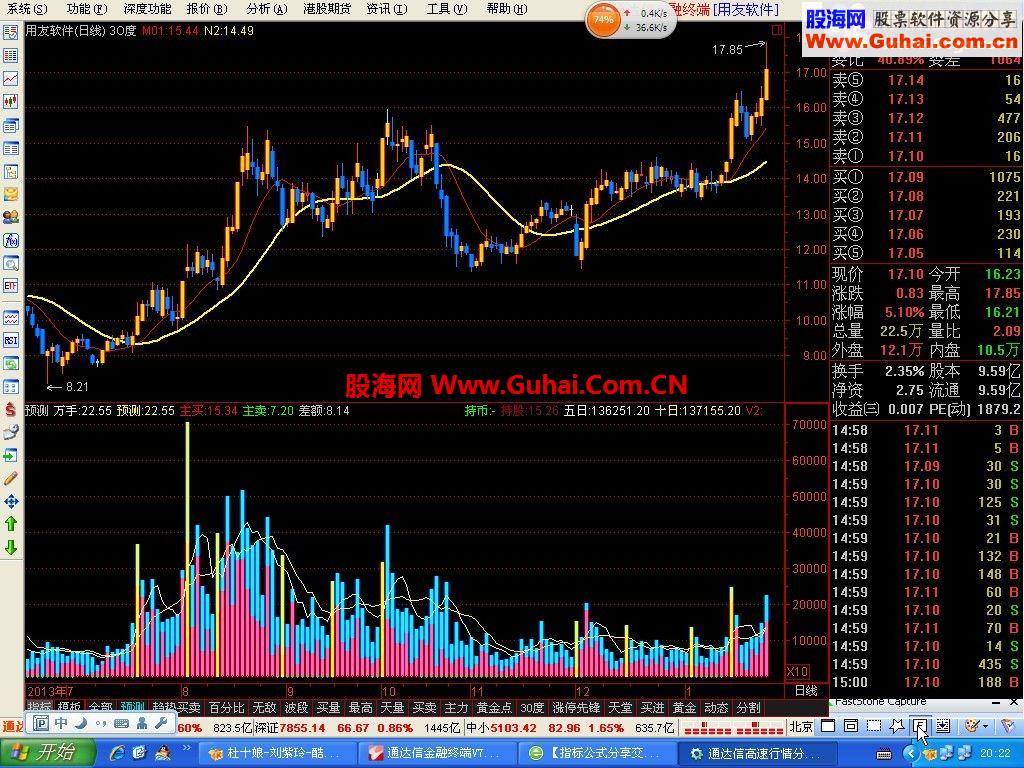Open the 工具(V) menu
The image size is (1024, 768).
447,8
